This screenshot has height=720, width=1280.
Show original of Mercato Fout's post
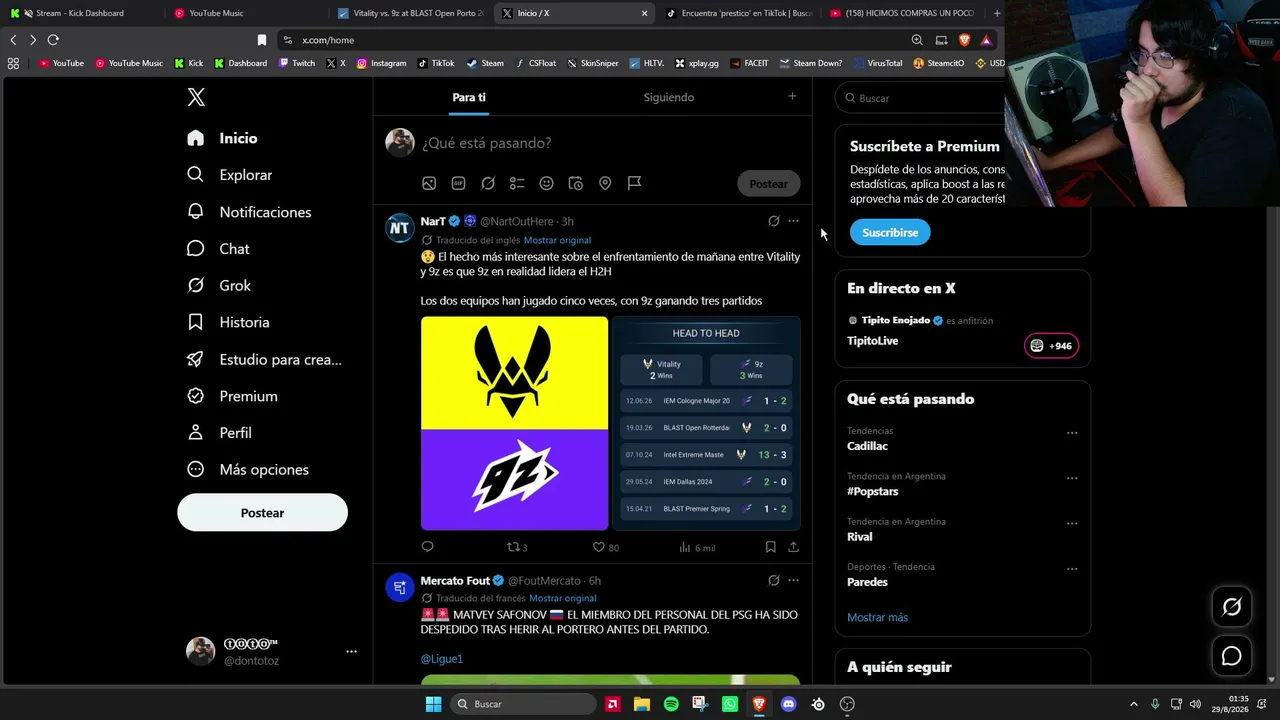point(563,598)
